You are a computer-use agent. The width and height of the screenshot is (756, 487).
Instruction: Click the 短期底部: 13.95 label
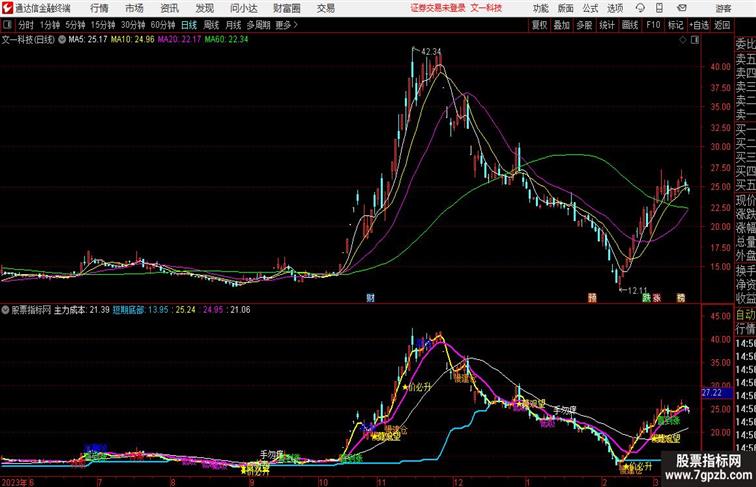pos(141,310)
